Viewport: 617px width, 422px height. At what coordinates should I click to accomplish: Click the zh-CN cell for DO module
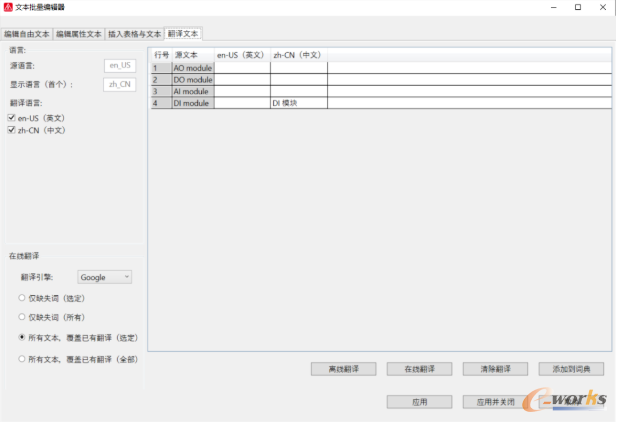point(299,80)
